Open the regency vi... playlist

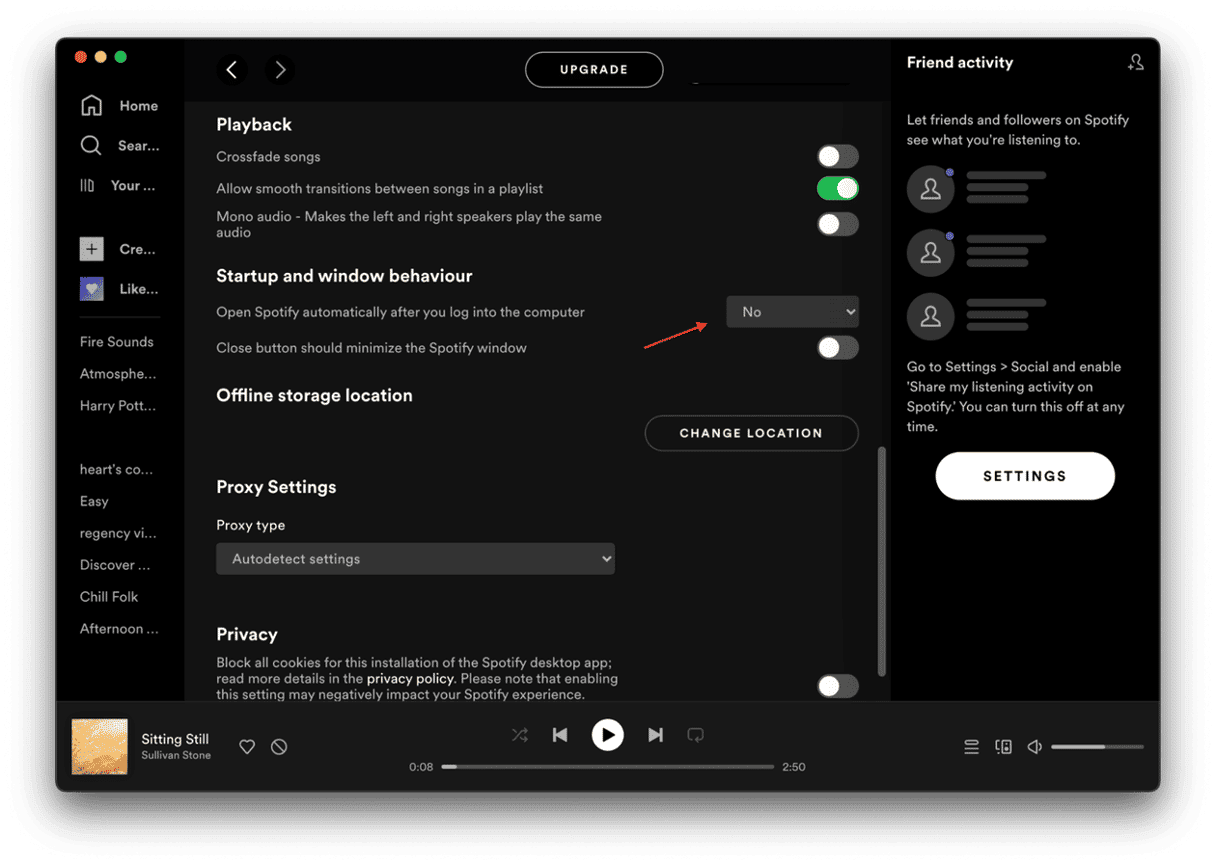coord(118,534)
